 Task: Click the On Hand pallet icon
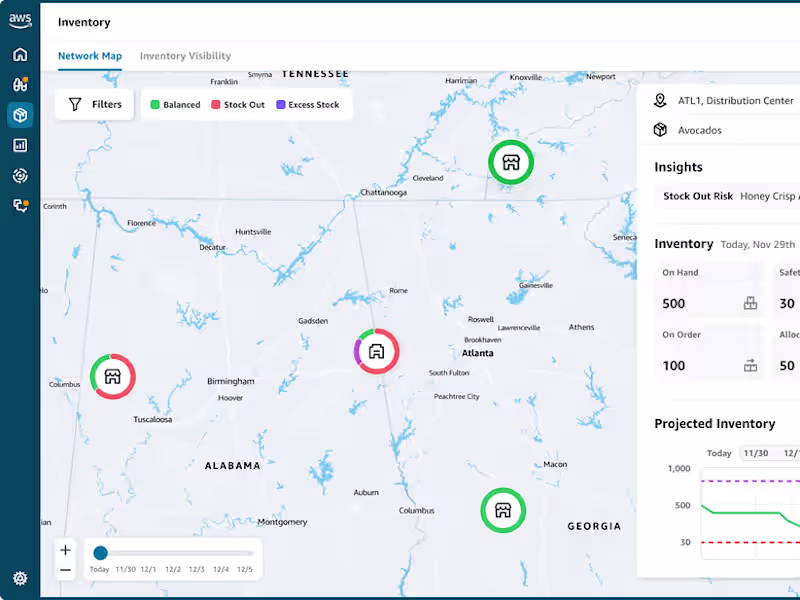(x=751, y=303)
